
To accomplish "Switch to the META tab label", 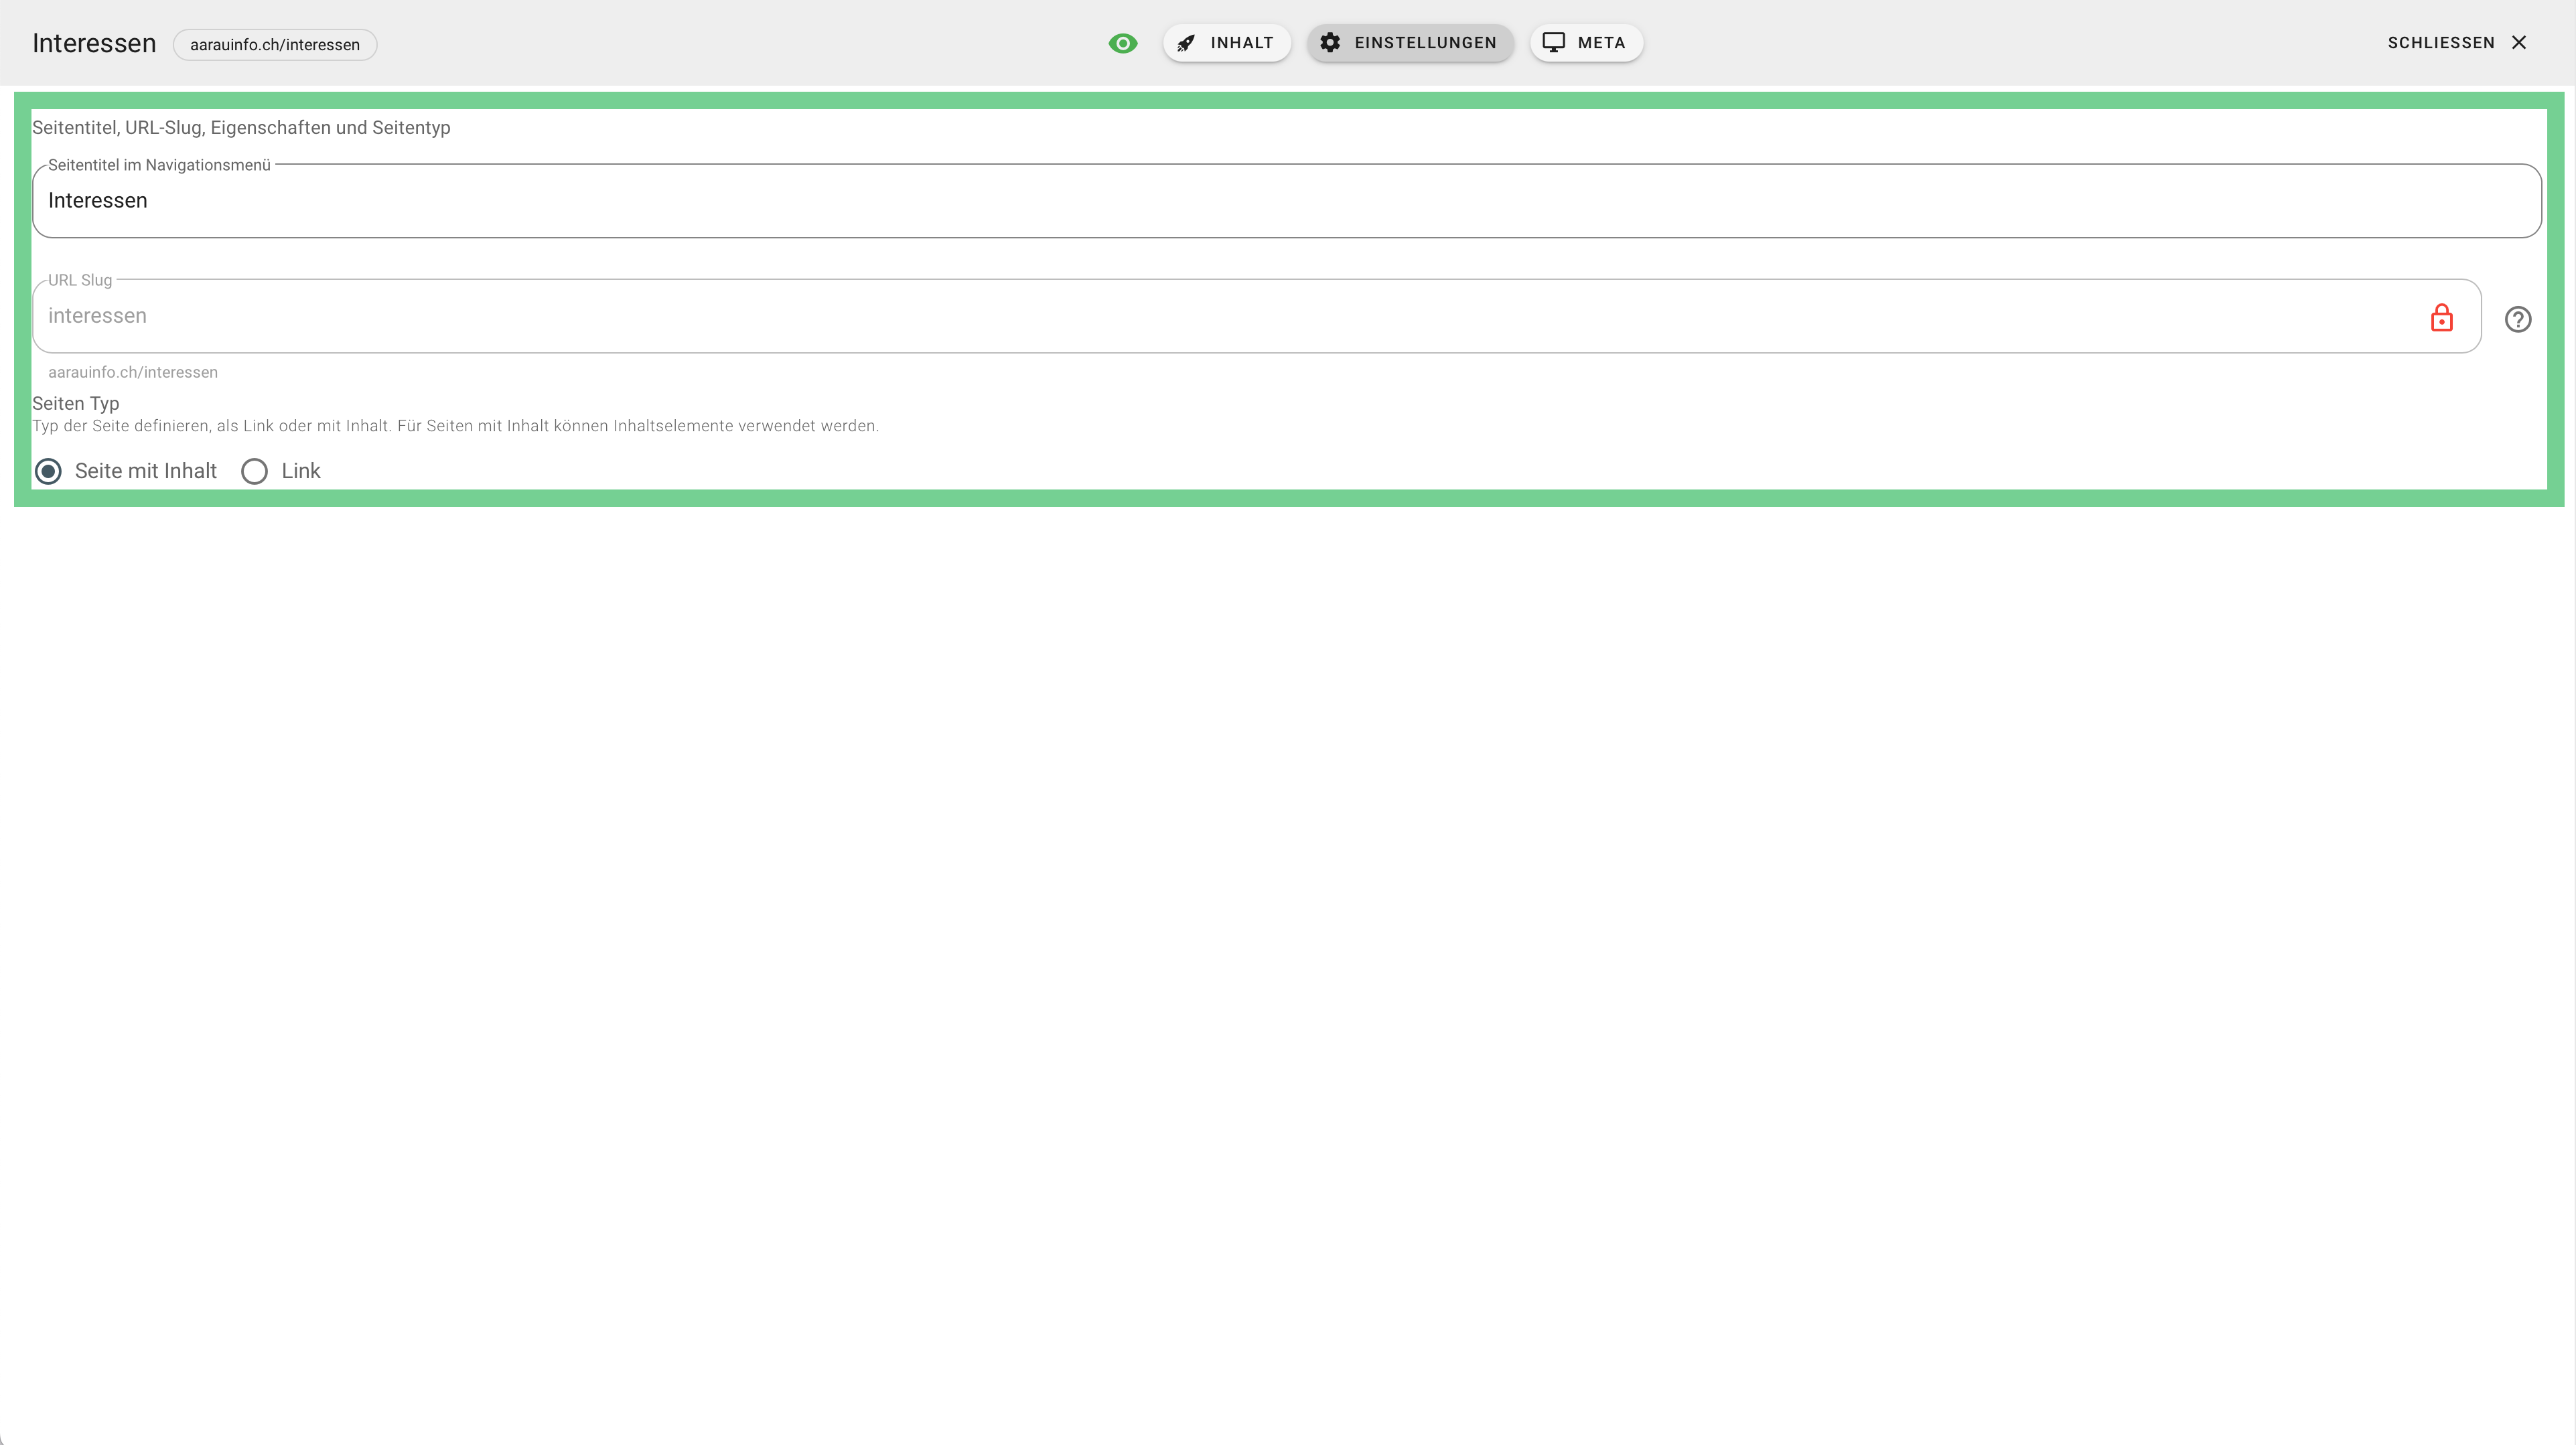I will click(x=1601, y=43).
